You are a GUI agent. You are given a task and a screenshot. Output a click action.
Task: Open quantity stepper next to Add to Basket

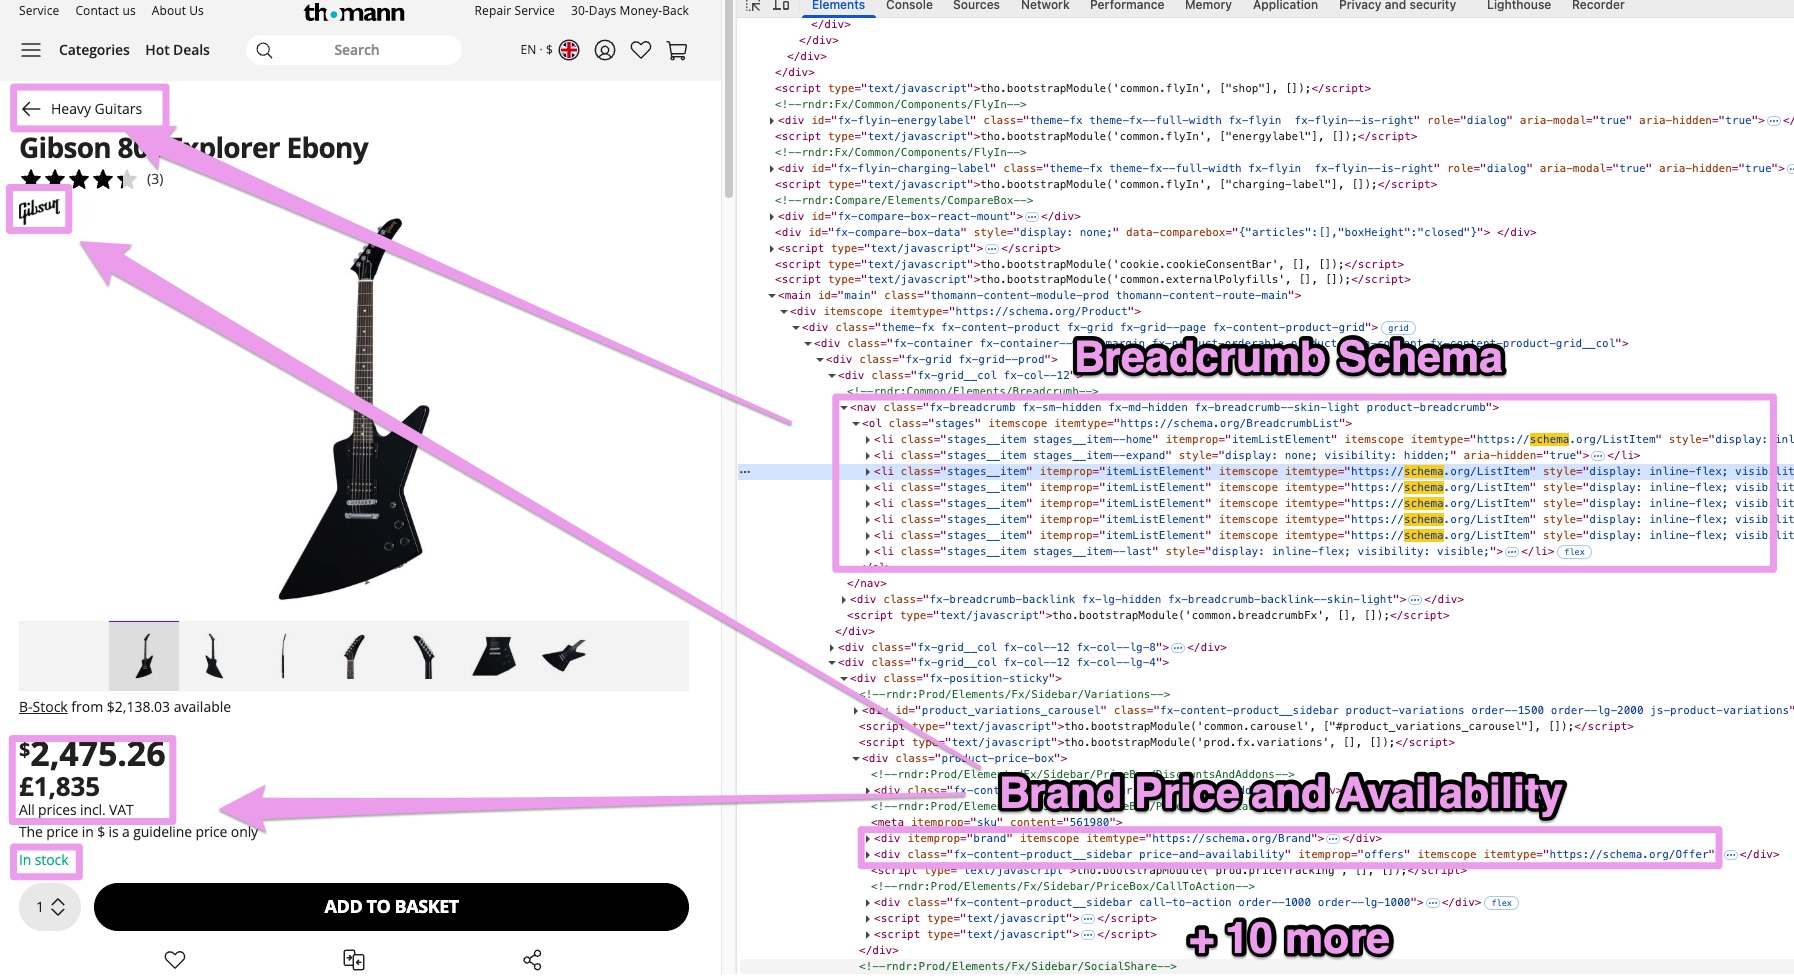pos(50,907)
